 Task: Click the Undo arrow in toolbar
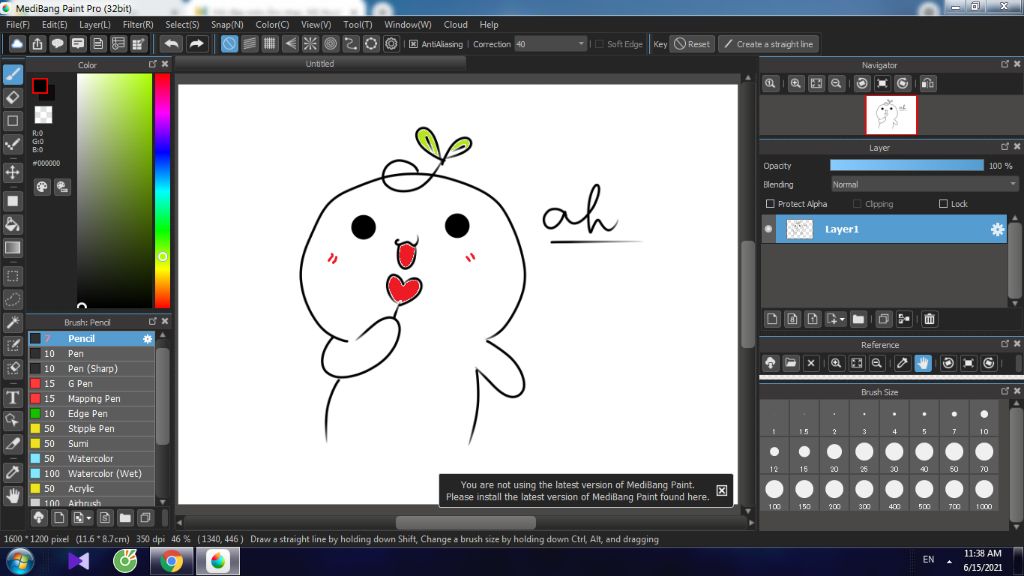(x=171, y=44)
